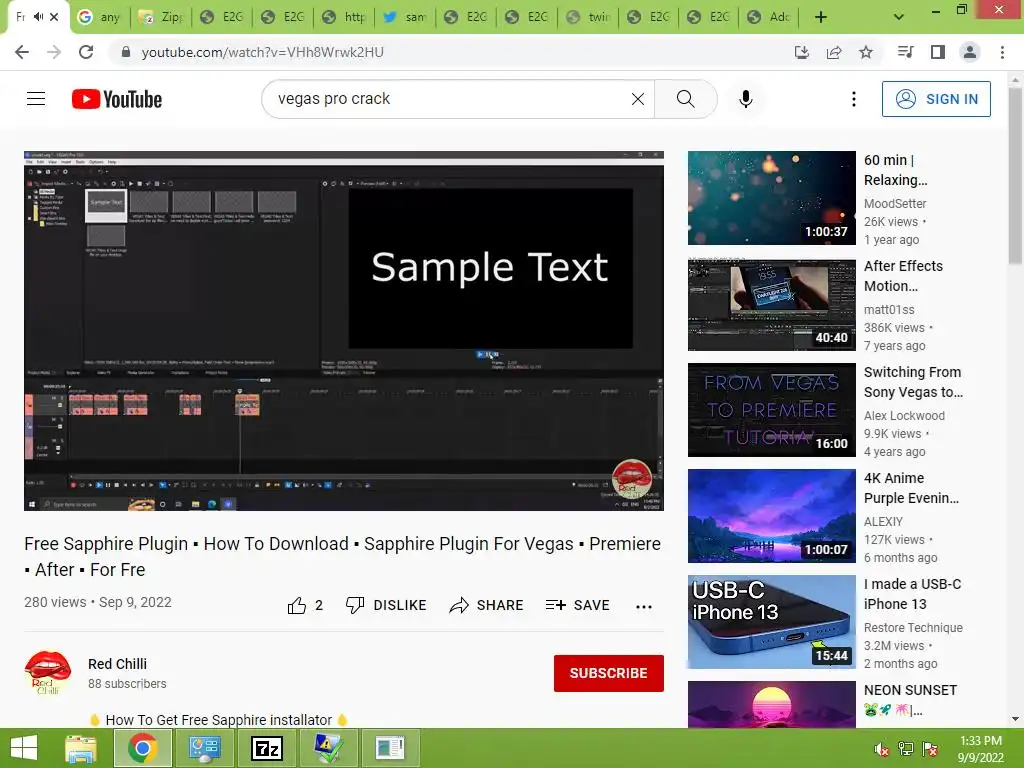Save video to playlist
1024x768 pixels.
pyautogui.click(x=578, y=605)
